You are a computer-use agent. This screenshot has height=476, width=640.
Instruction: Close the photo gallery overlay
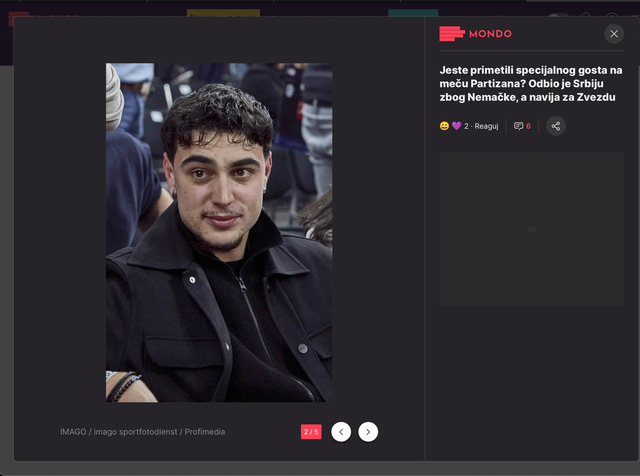pyautogui.click(x=613, y=34)
